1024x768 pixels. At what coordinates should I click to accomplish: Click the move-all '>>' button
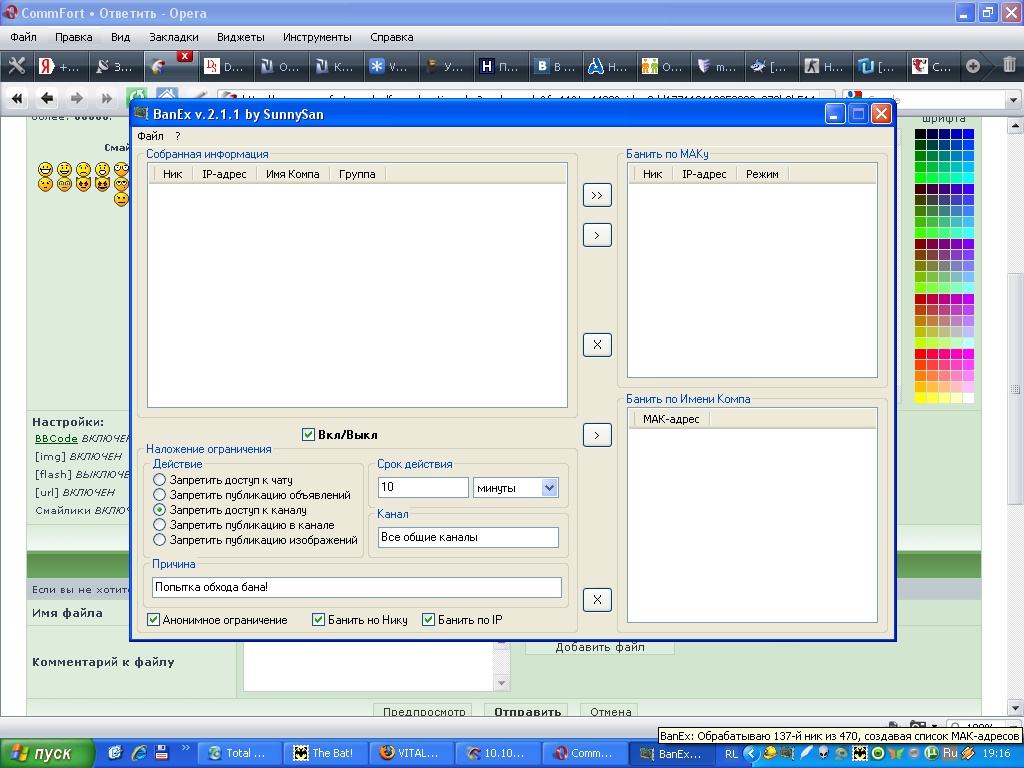(597, 196)
